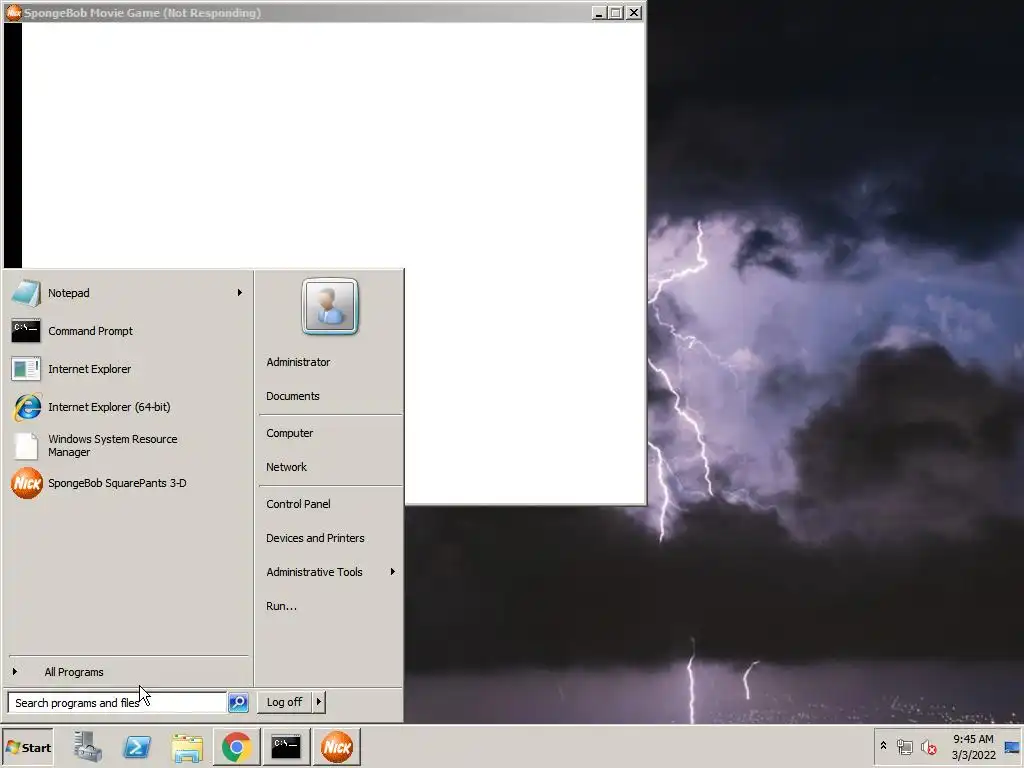Switch to Nick SpongeBob game taskbar button
1024x768 pixels.
click(x=336, y=747)
